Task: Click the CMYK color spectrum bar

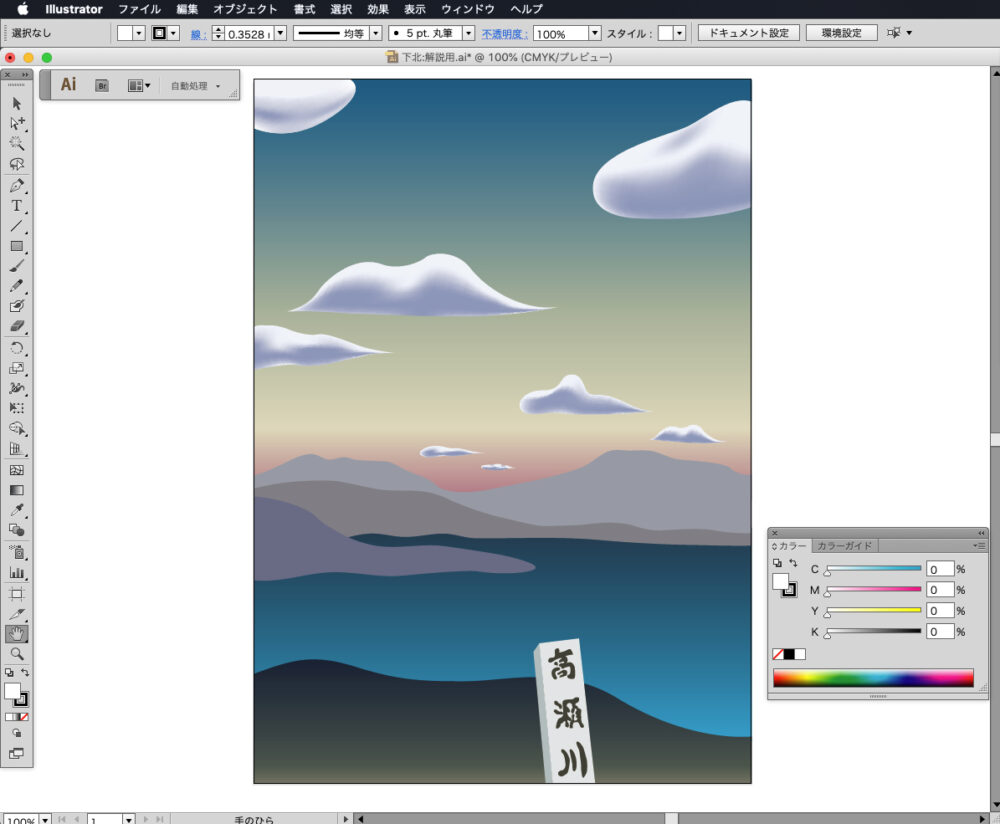Action: (x=872, y=678)
